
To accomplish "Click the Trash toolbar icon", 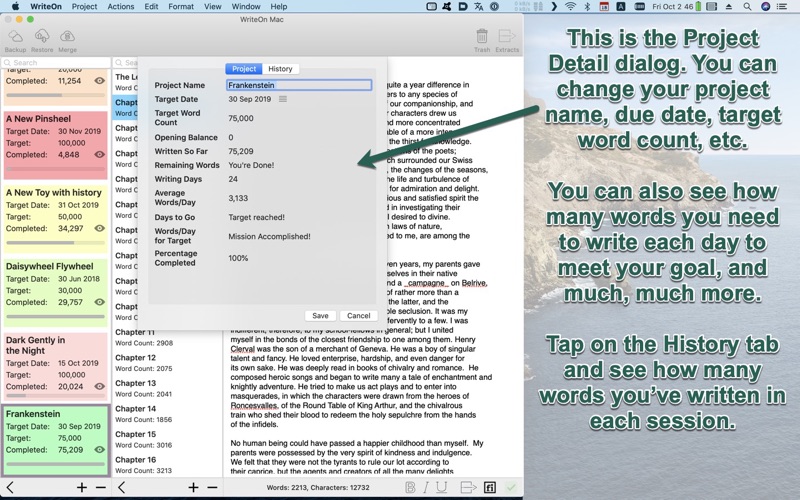I will (482, 36).
